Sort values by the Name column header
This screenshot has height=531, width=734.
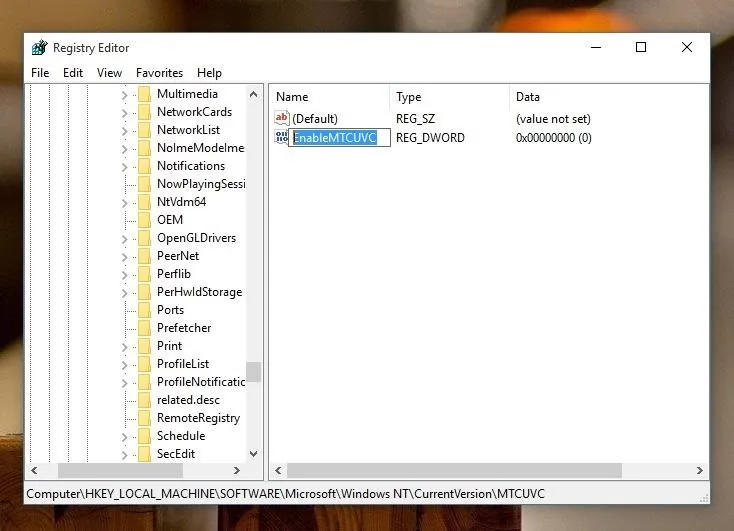(330, 97)
